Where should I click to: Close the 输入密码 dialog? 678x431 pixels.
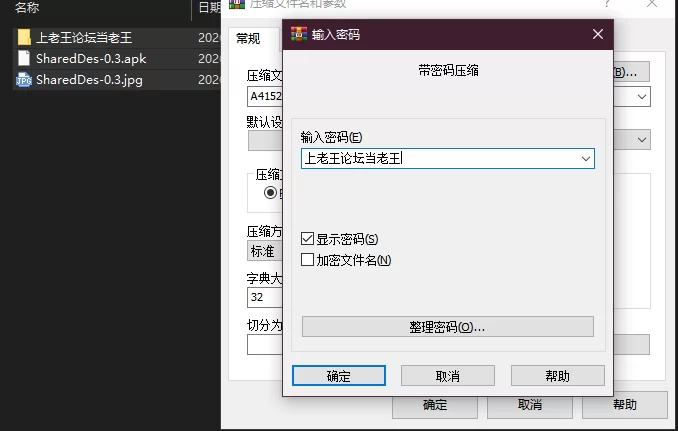[x=598, y=34]
